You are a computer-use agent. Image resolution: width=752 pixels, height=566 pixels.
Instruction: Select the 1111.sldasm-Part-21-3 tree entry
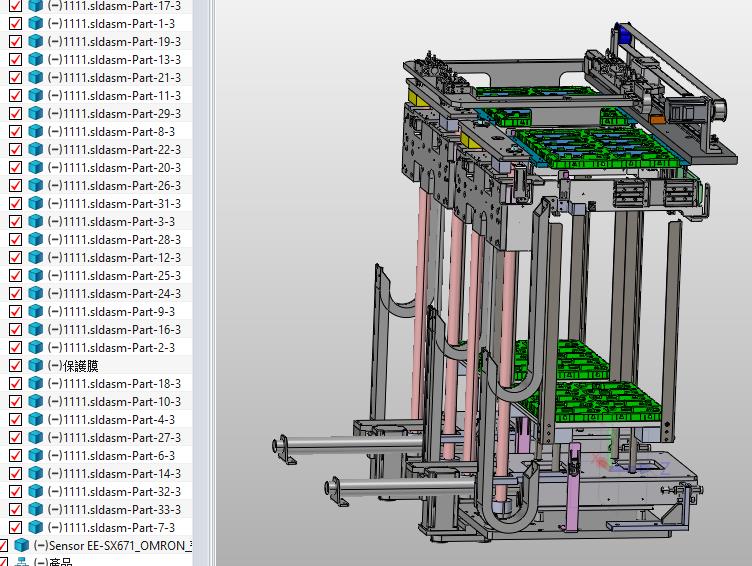coord(114,78)
